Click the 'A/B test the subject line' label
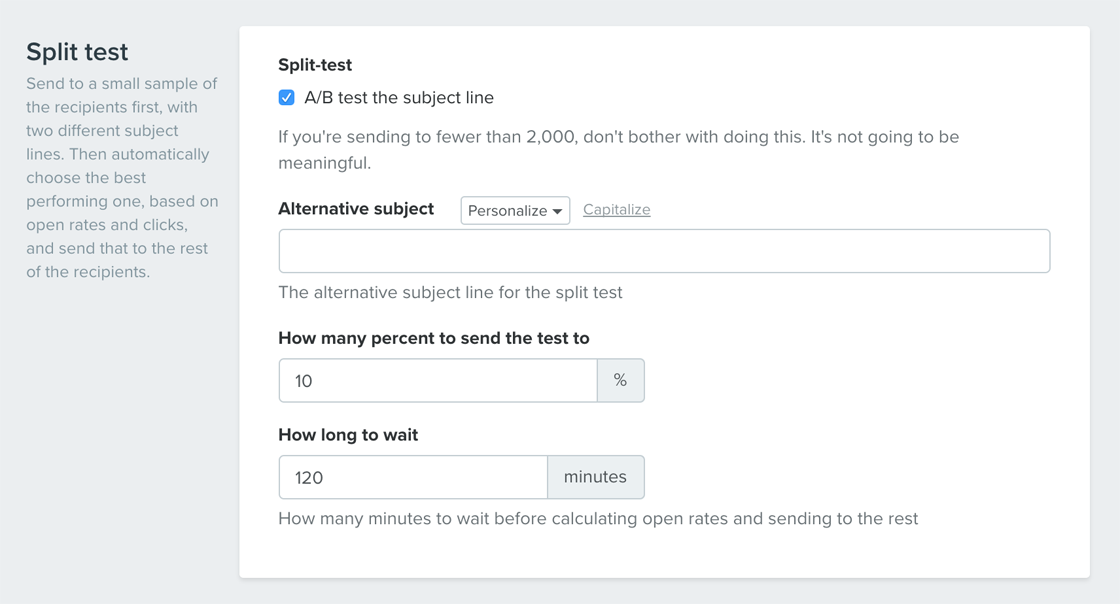1120x604 pixels. [x=399, y=98]
